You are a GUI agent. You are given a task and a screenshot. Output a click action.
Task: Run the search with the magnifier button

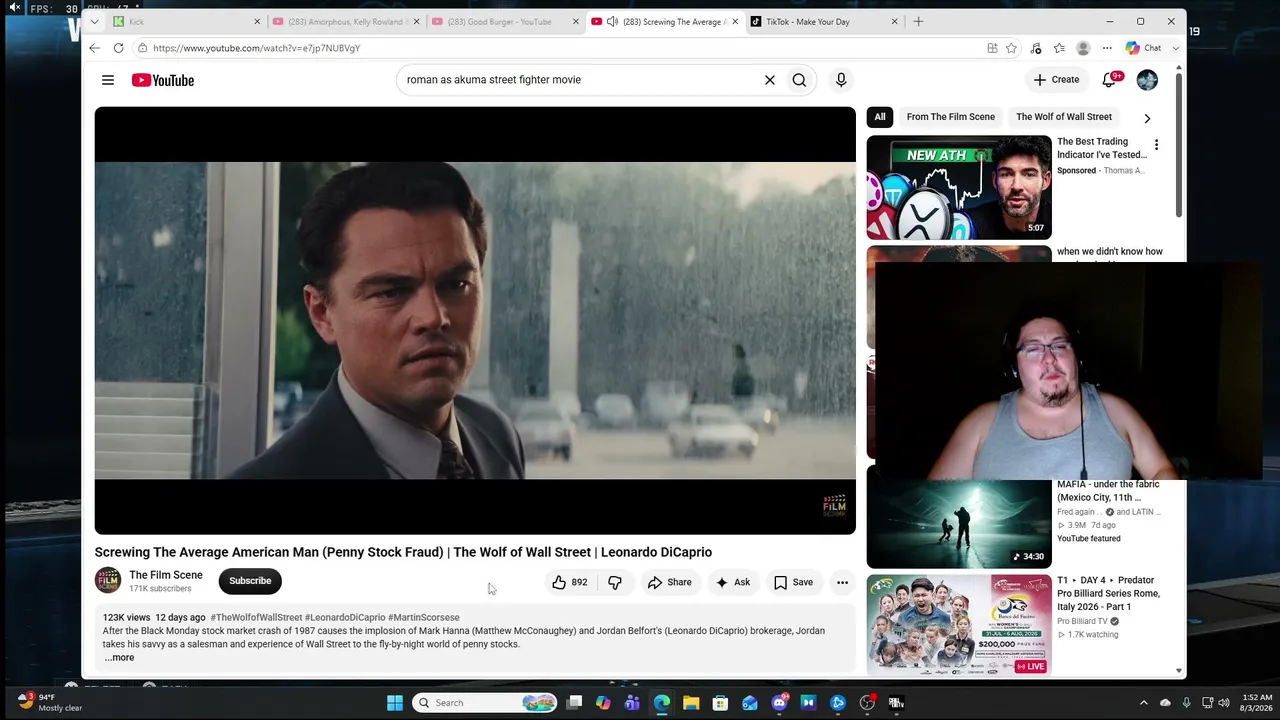coord(799,80)
